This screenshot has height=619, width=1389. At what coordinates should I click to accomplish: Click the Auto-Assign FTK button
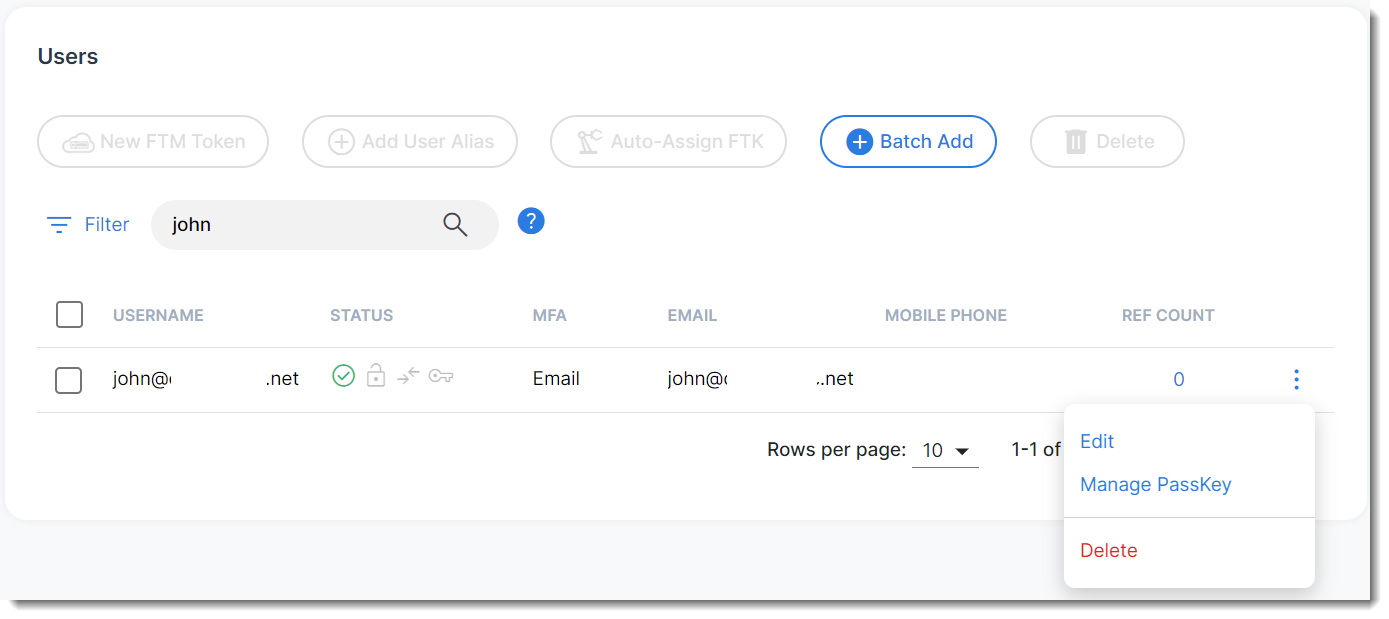point(668,142)
